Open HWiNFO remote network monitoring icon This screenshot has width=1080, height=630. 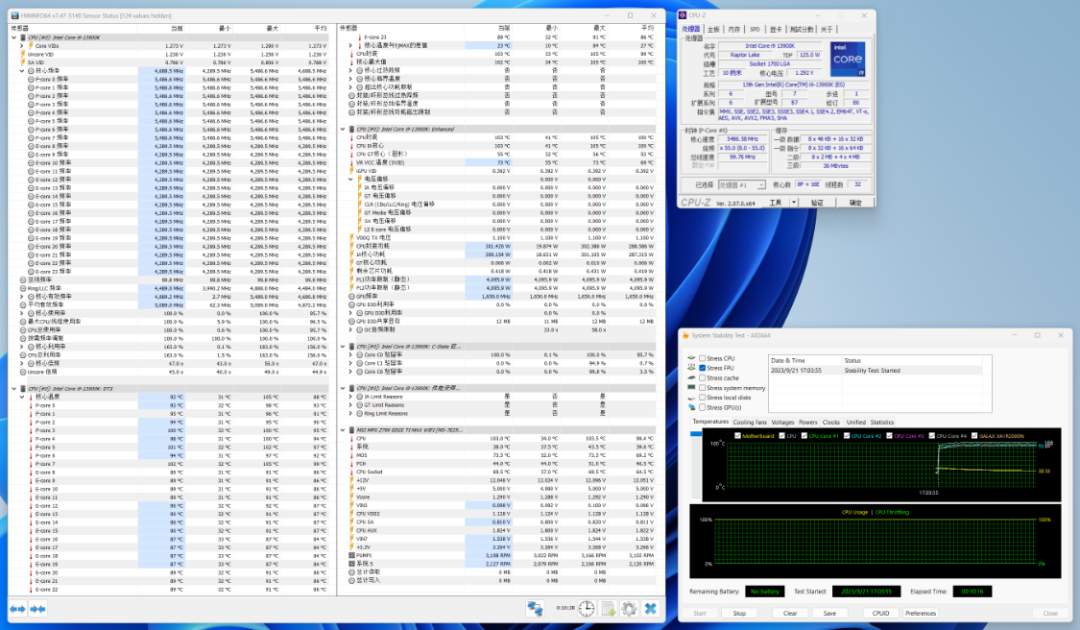[536, 608]
